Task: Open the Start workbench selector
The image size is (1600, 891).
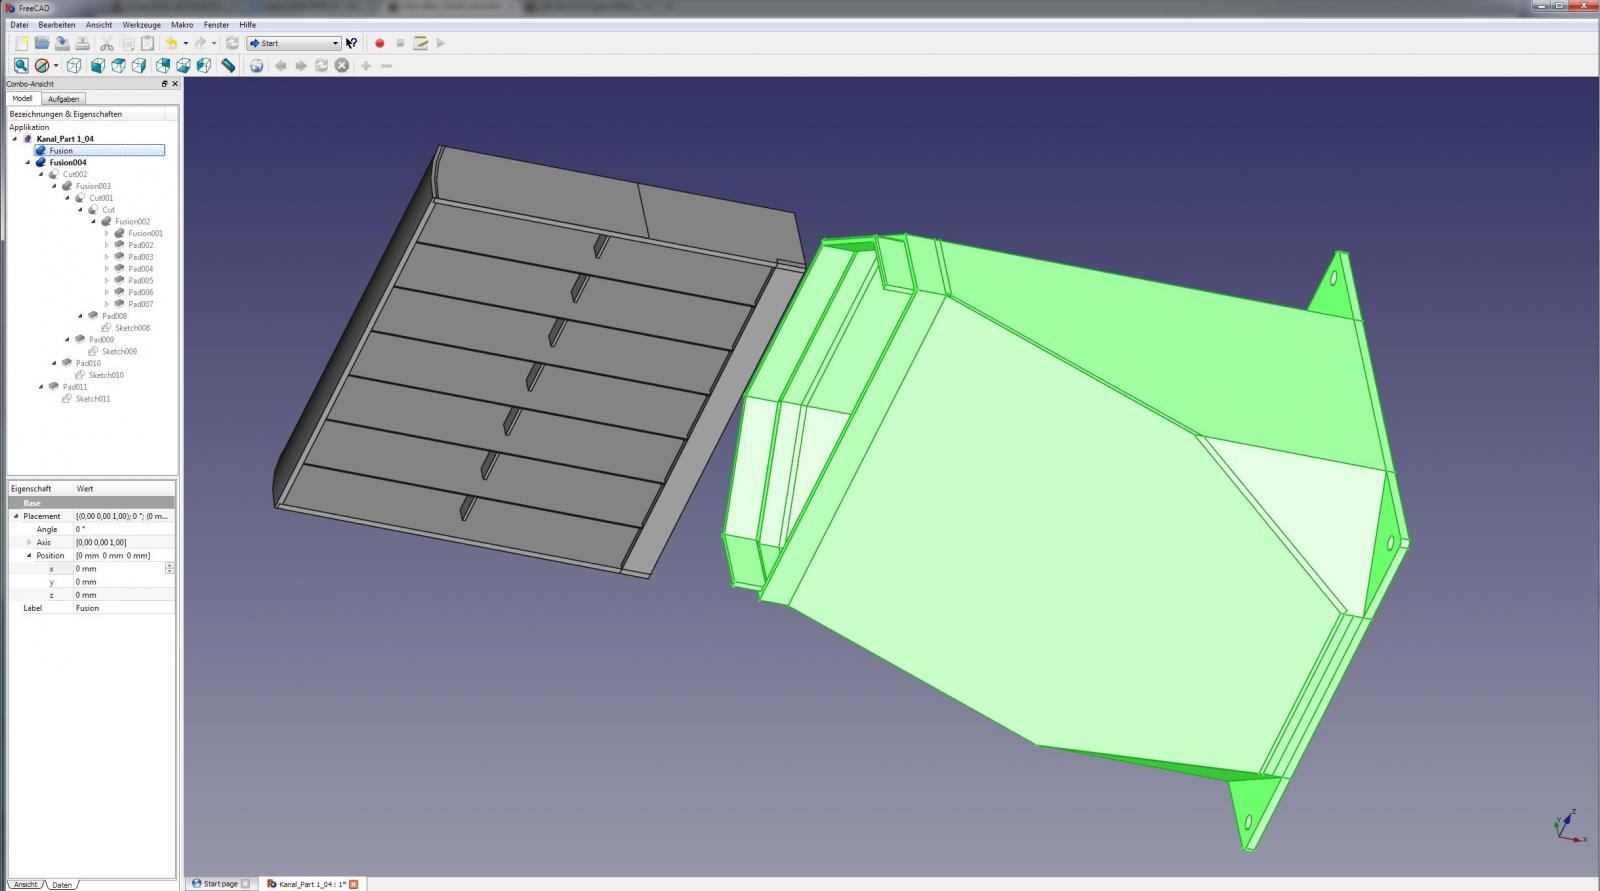Action: [294, 43]
